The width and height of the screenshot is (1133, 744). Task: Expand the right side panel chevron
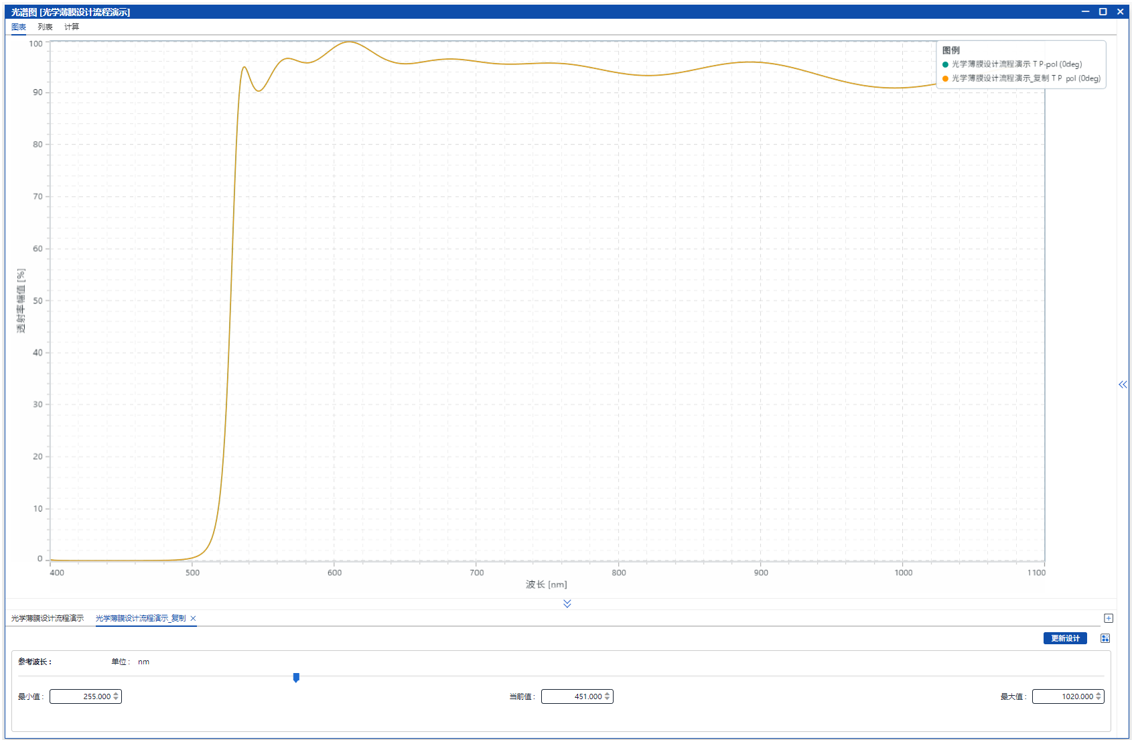tap(1122, 384)
